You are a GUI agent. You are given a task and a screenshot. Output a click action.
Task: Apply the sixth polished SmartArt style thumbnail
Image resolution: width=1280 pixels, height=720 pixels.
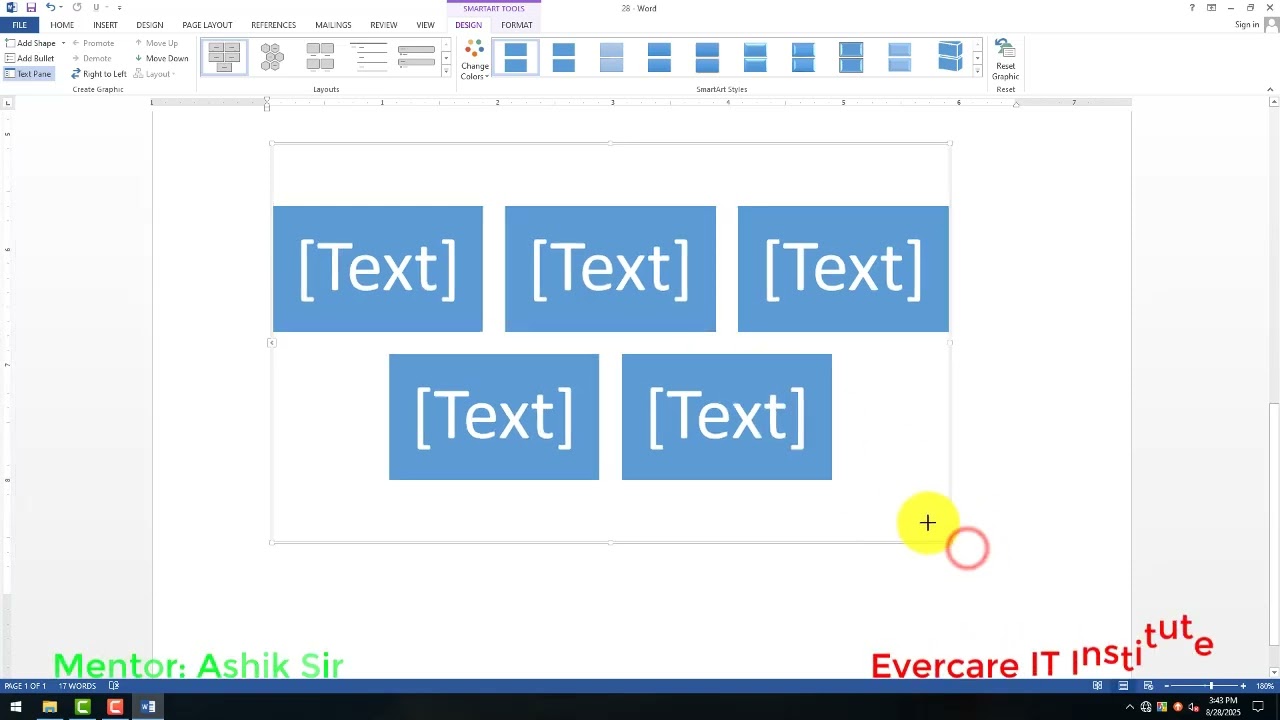[x=755, y=57]
